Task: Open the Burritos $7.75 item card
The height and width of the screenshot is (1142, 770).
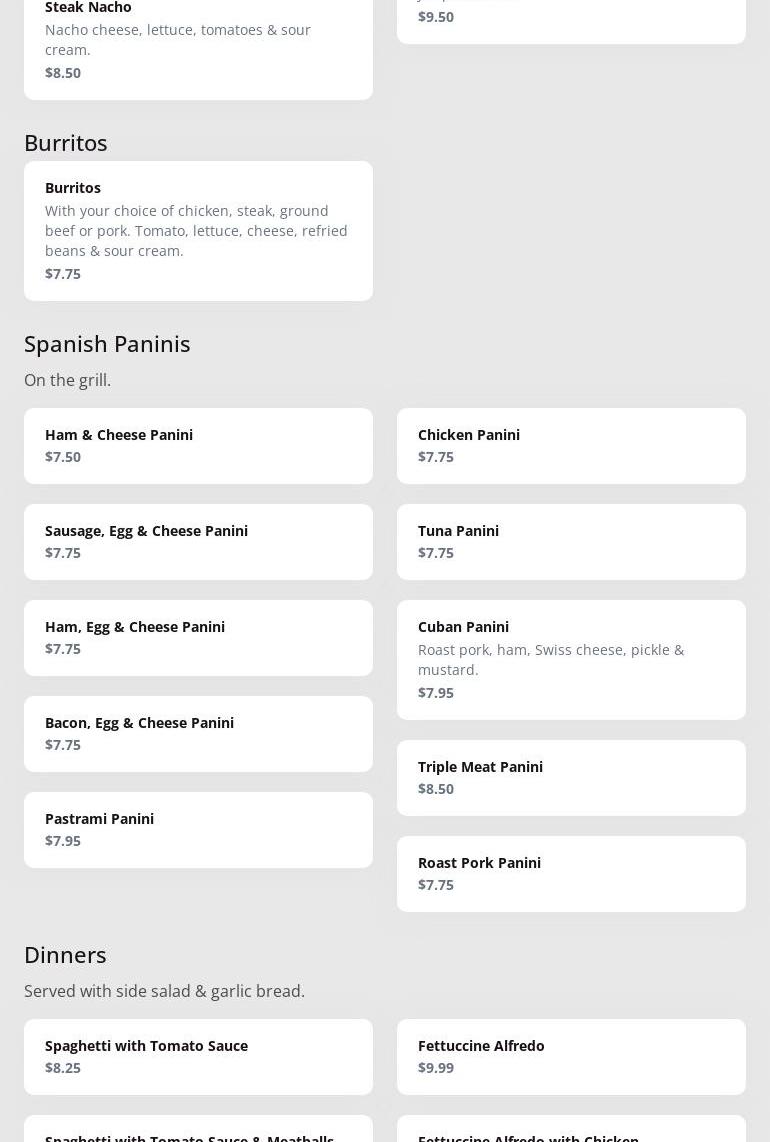Action: coord(198,231)
